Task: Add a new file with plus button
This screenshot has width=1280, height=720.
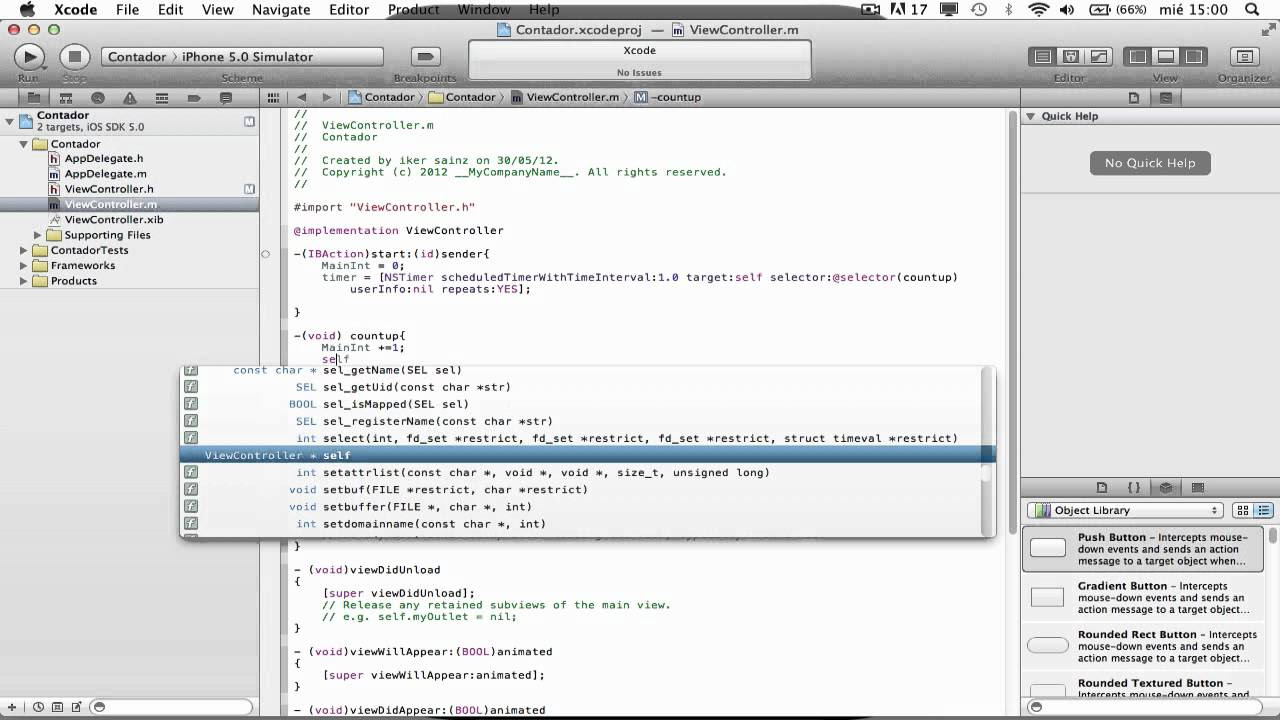Action: [12, 707]
